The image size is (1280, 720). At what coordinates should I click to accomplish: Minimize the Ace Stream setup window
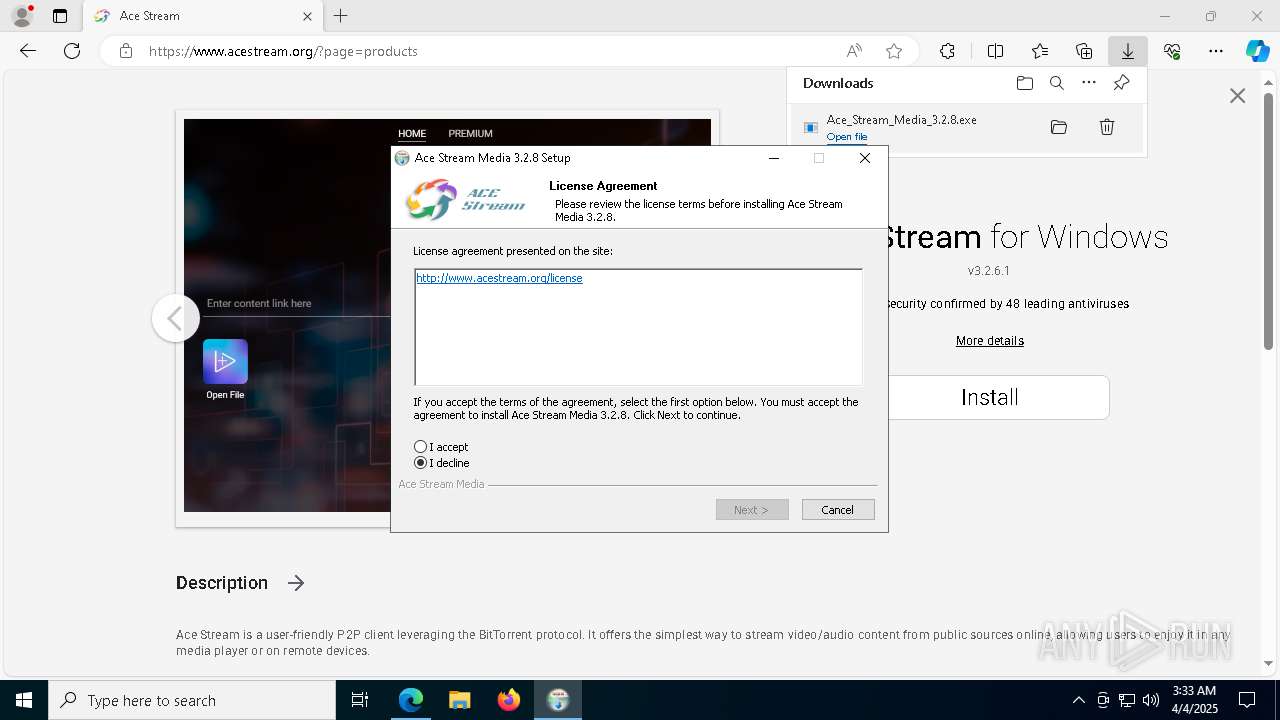click(774, 158)
